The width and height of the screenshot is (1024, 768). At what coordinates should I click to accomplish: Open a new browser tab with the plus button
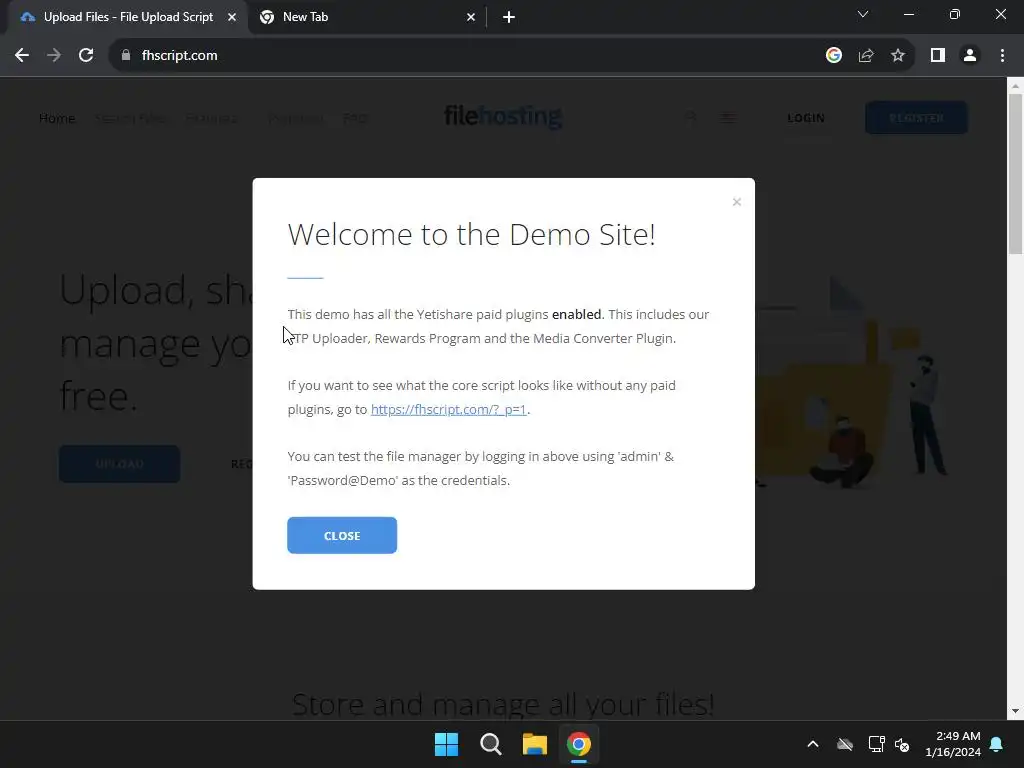509,17
